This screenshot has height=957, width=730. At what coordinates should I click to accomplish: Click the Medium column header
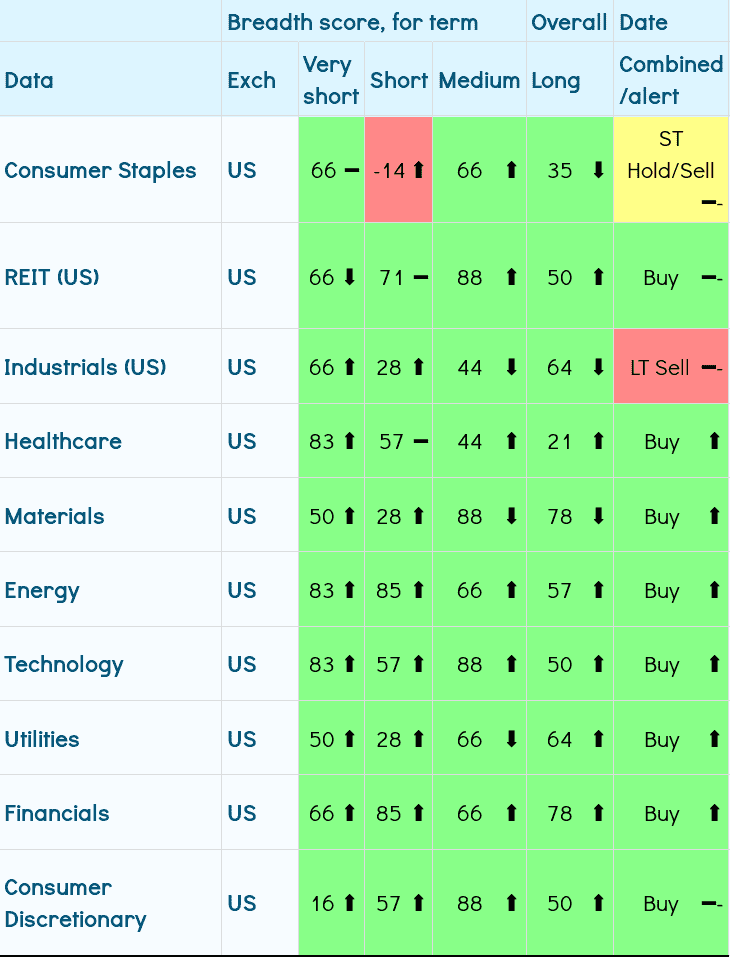pos(479,80)
